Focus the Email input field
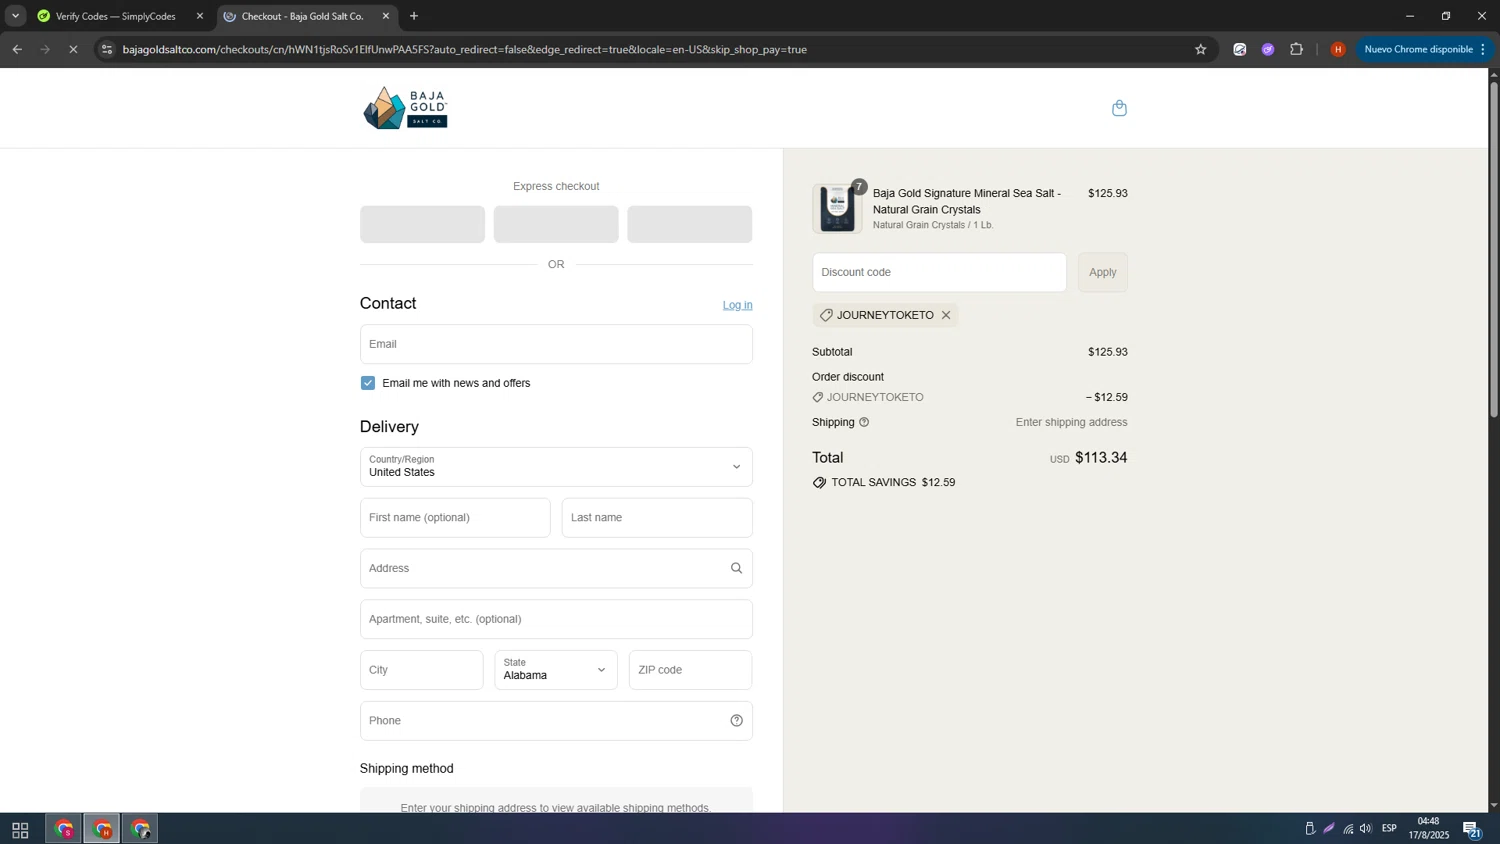 tap(556, 344)
